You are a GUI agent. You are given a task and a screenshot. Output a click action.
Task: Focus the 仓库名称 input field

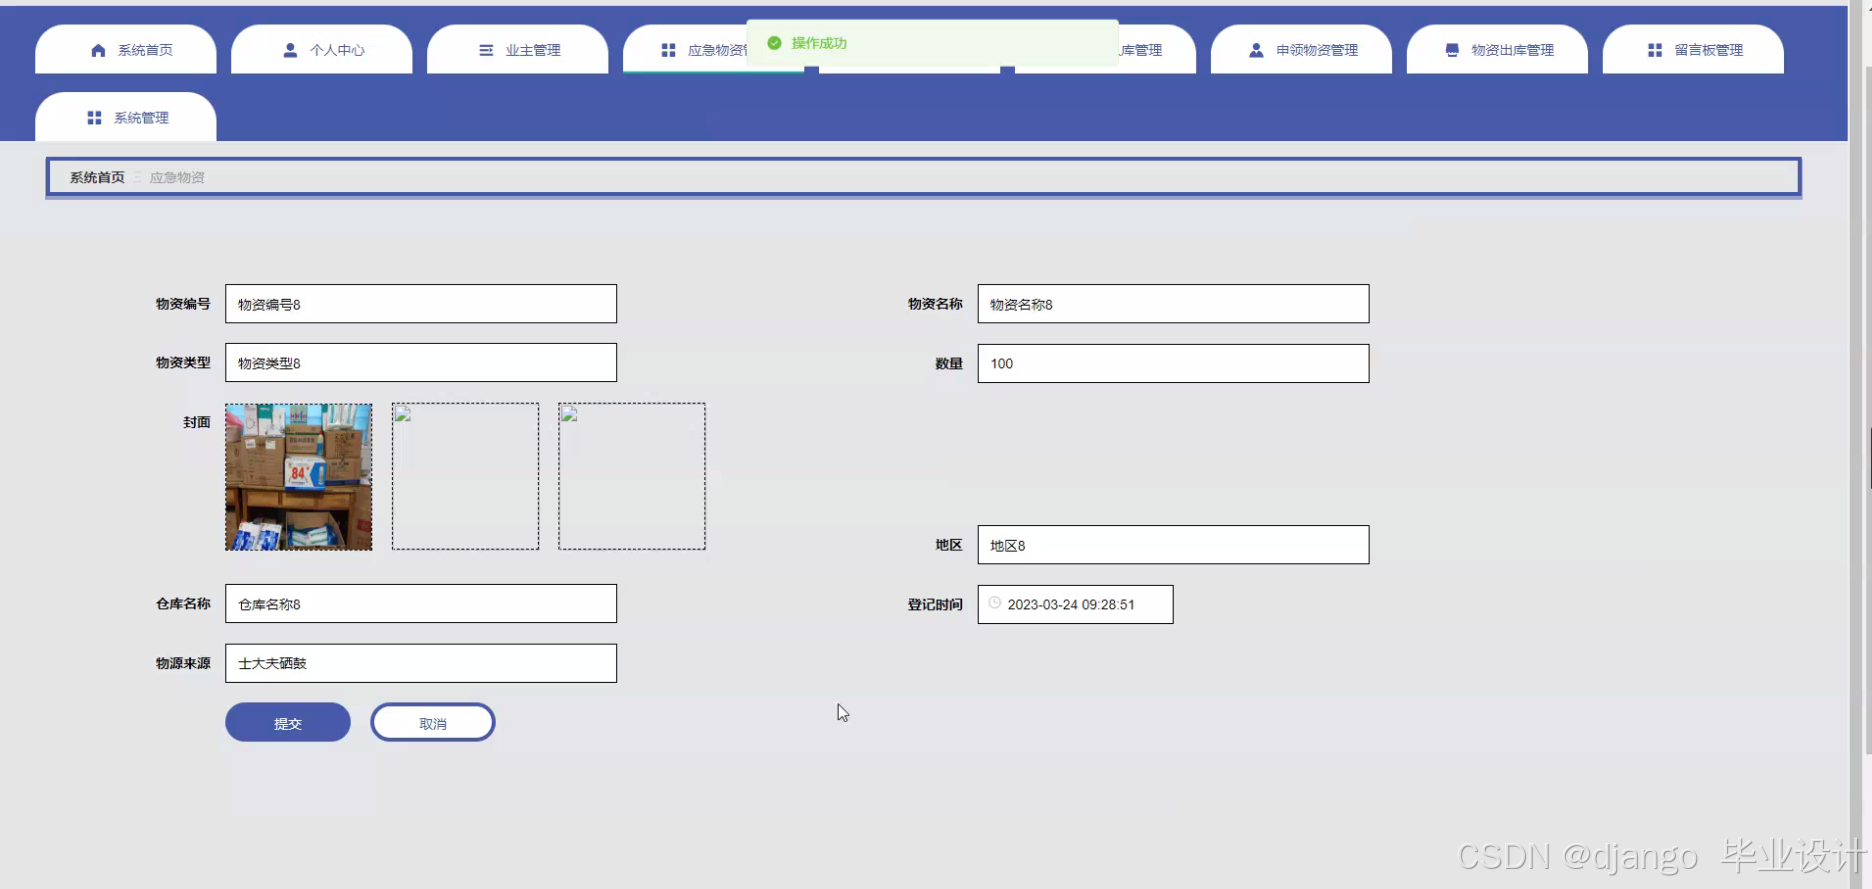click(x=421, y=604)
